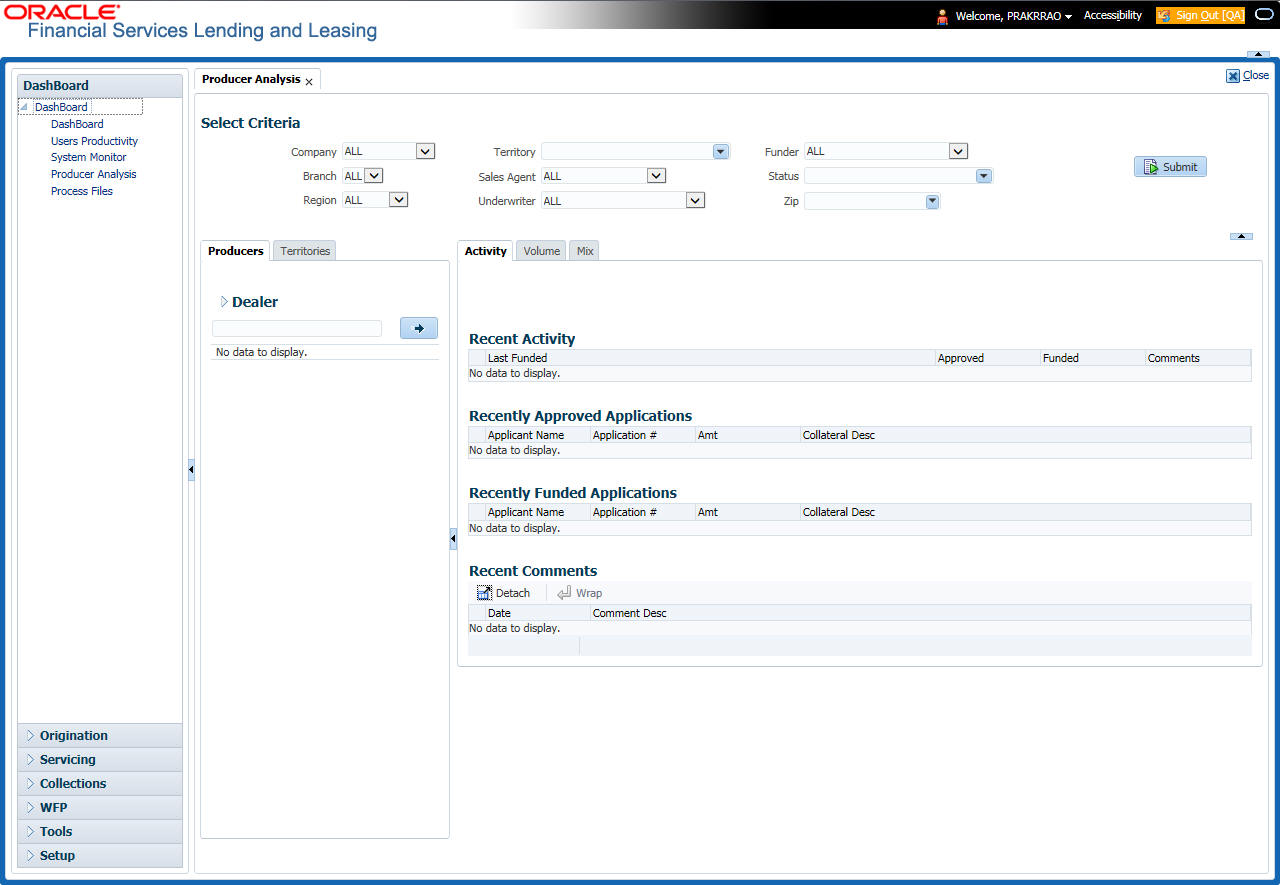This screenshot has height=885, width=1280.
Task: Open the Welcome, PRAKRRAO user menu
Action: point(1013,16)
